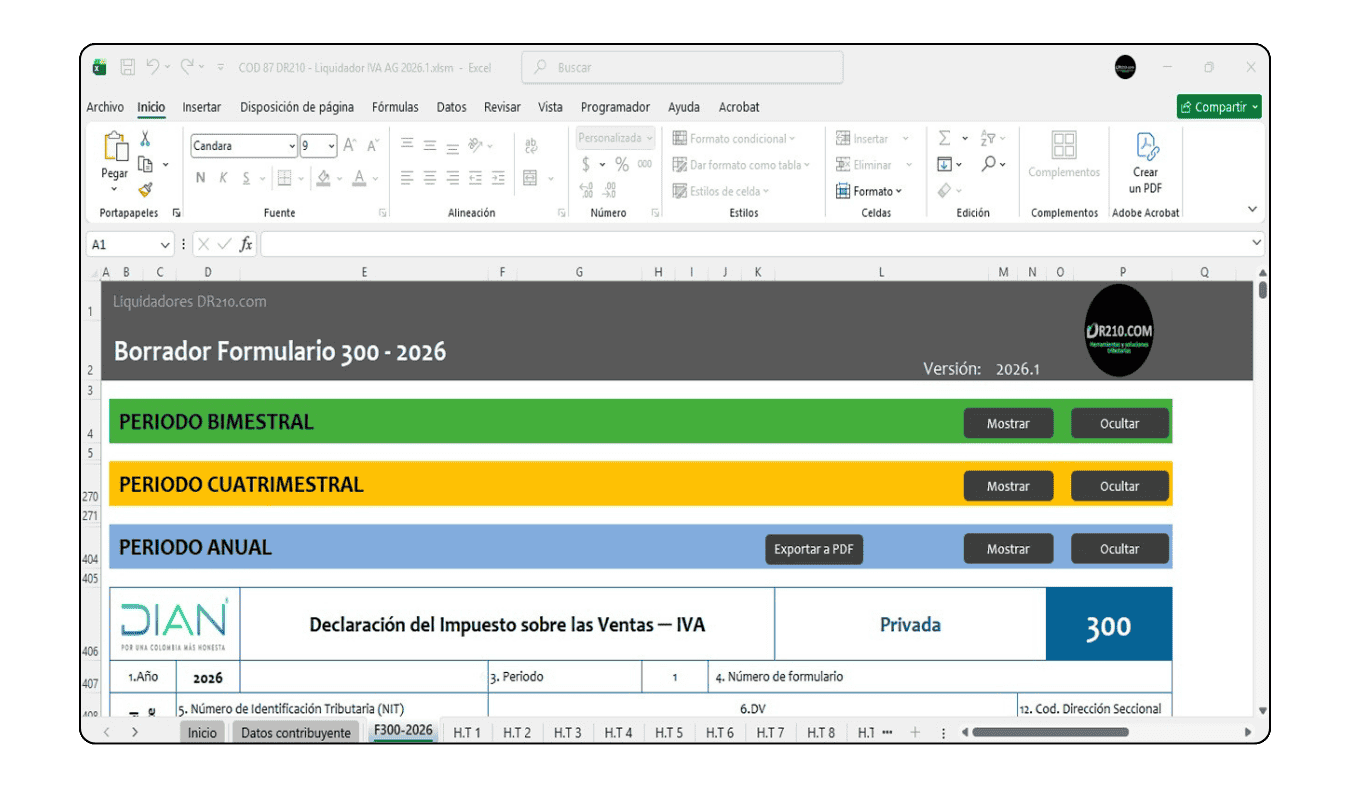Click the magnifying glass search icon in Edición
This screenshot has height=788, width=1350.
tap(988, 164)
